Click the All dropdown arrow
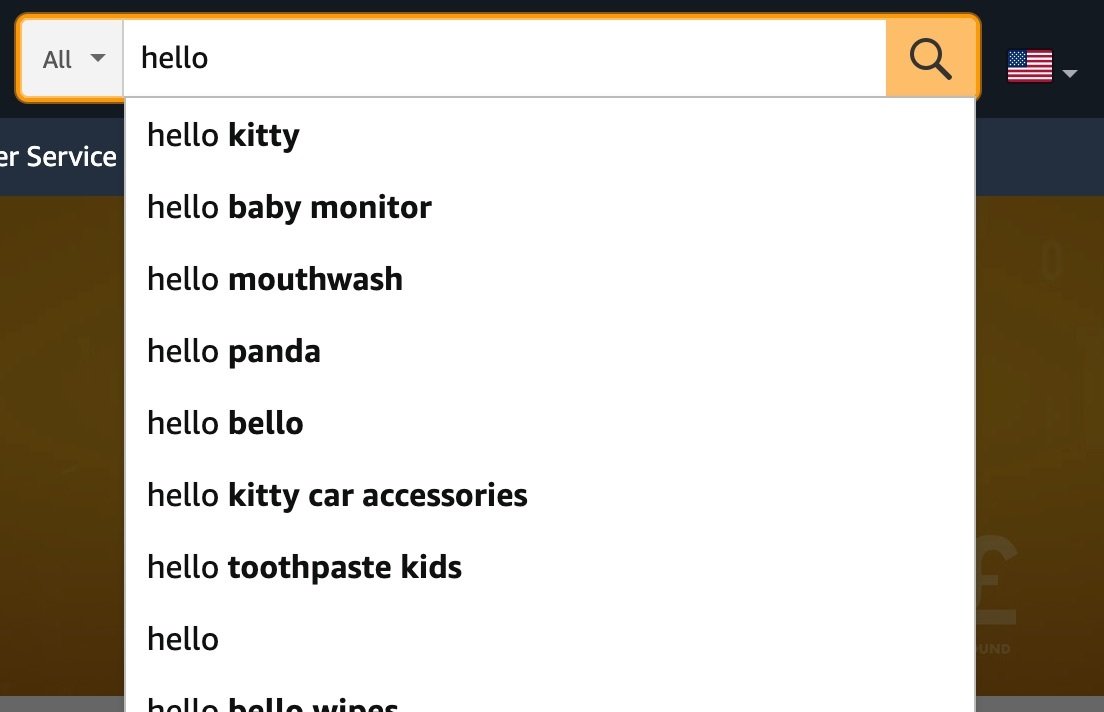The height and width of the screenshot is (712, 1104). (97, 59)
